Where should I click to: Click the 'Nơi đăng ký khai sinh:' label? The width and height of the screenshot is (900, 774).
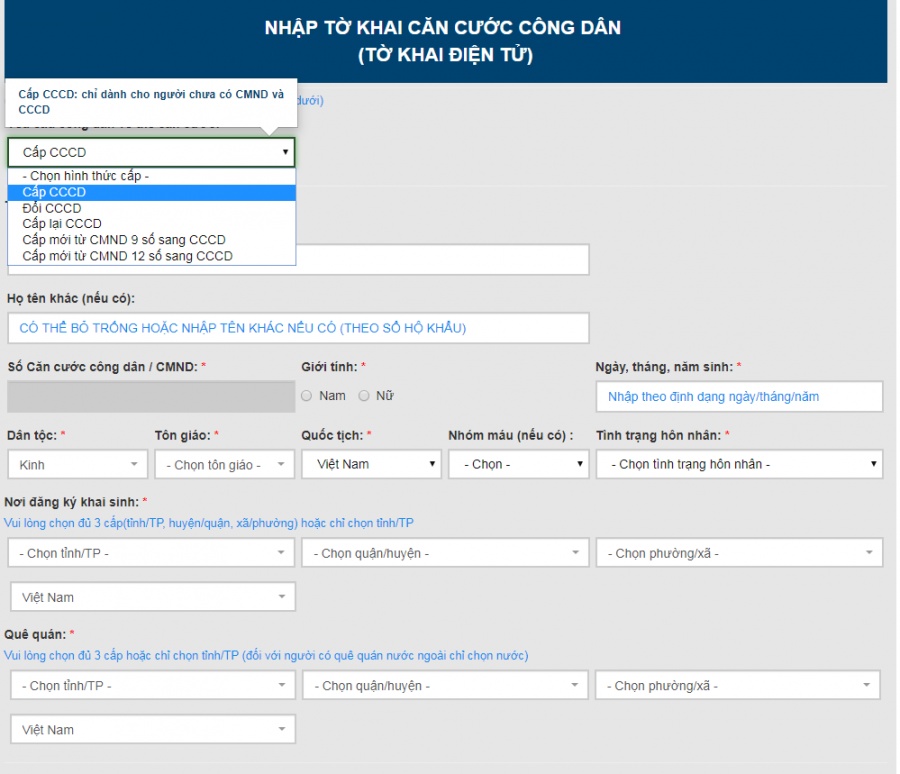(72, 502)
